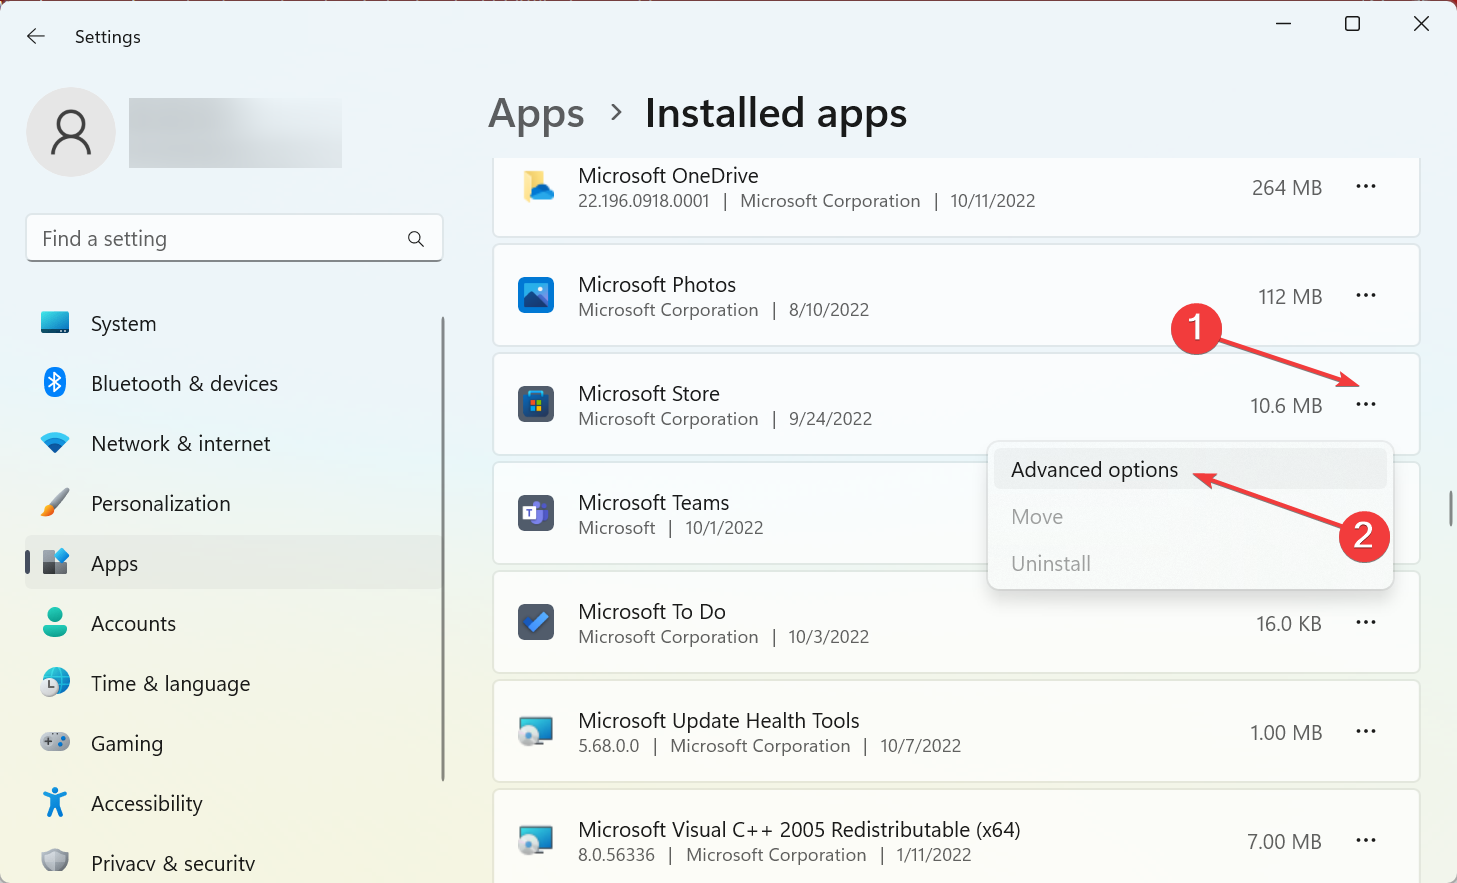Open Bluetooth & devices settings
Viewport: 1457px width, 883px height.
click(233, 384)
